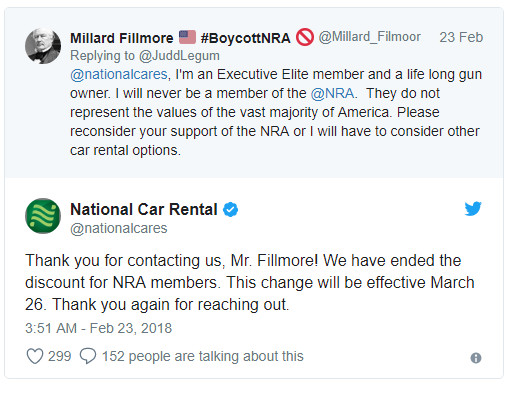Open the National Car Rental display name

pyautogui.click(x=144, y=209)
